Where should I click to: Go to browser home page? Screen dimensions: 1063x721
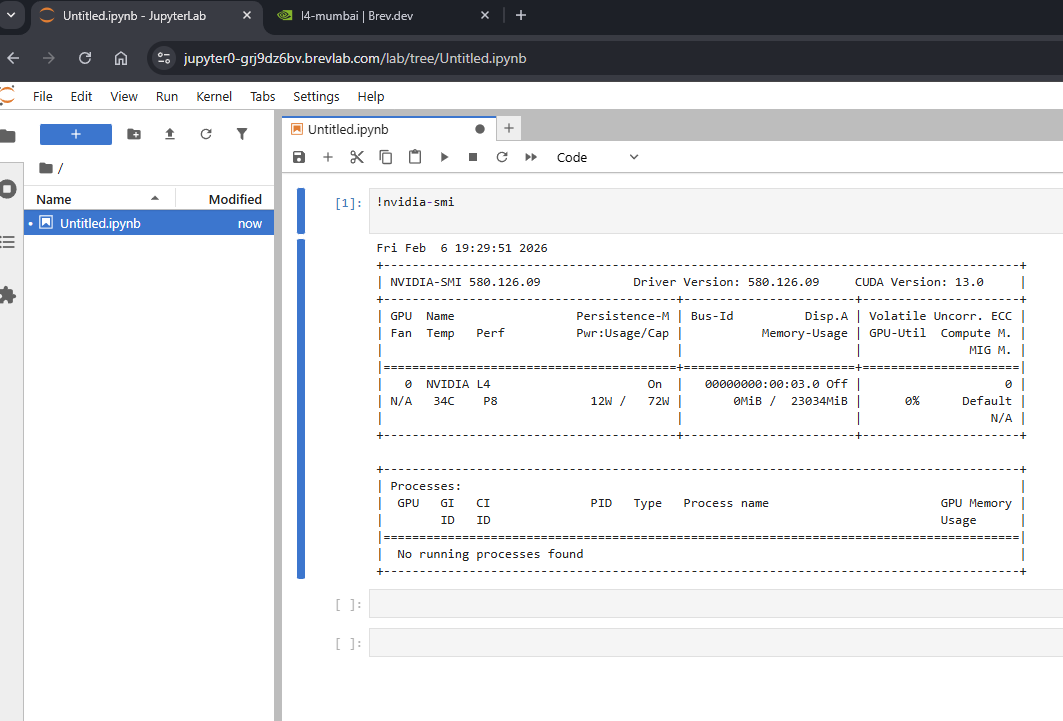pos(121,58)
